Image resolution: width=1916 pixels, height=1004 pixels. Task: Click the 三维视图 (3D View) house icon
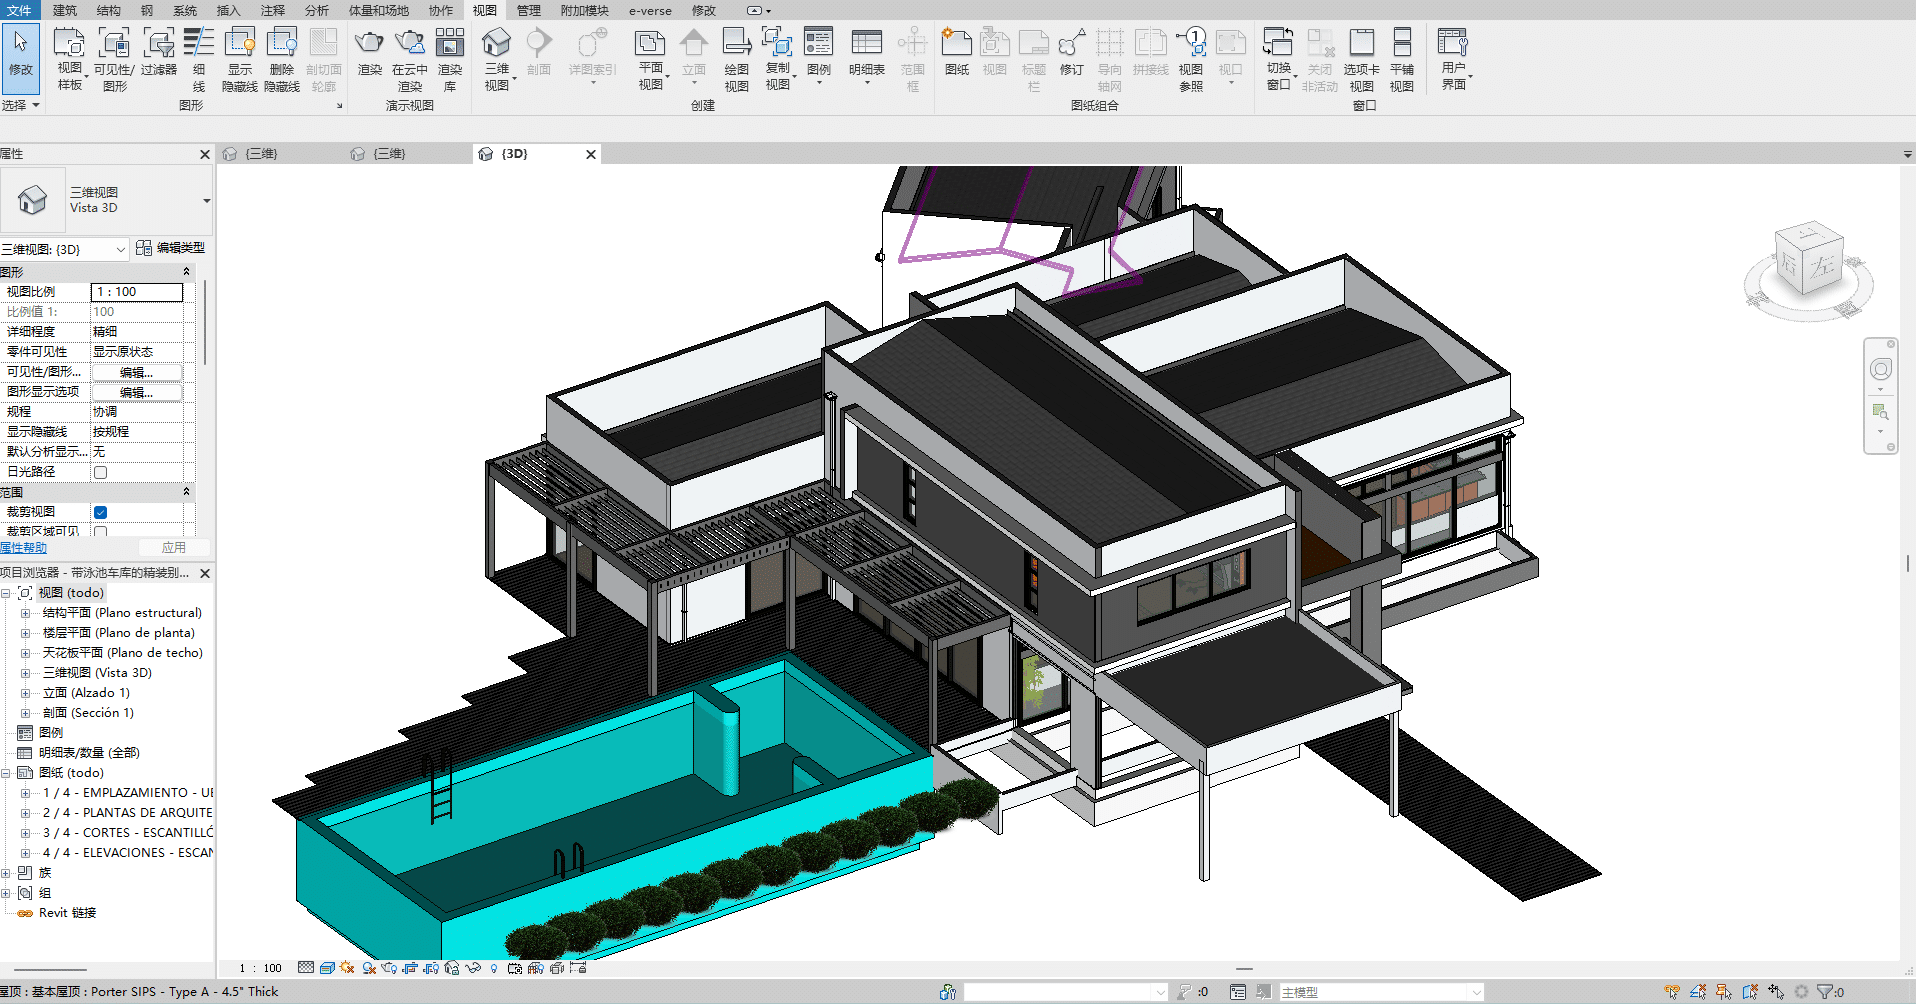[x=497, y=58]
